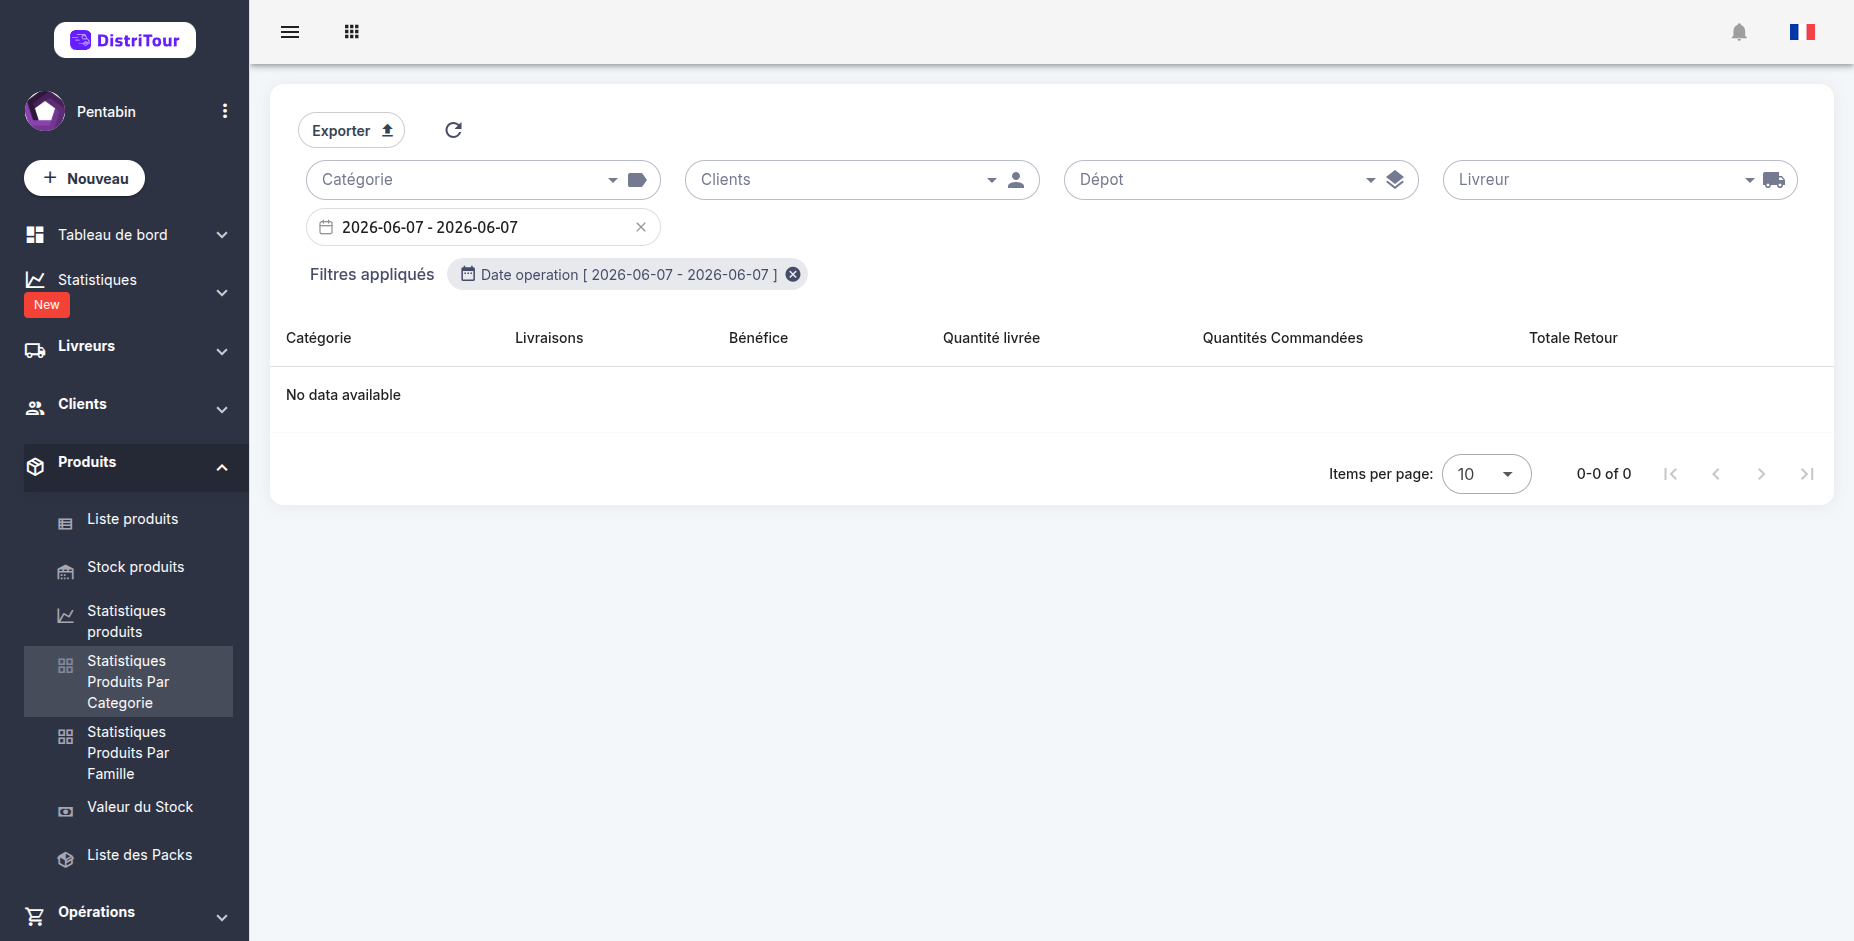Click the New badge under Statistiques
Viewport: 1854px width, 941px height.
47,305
